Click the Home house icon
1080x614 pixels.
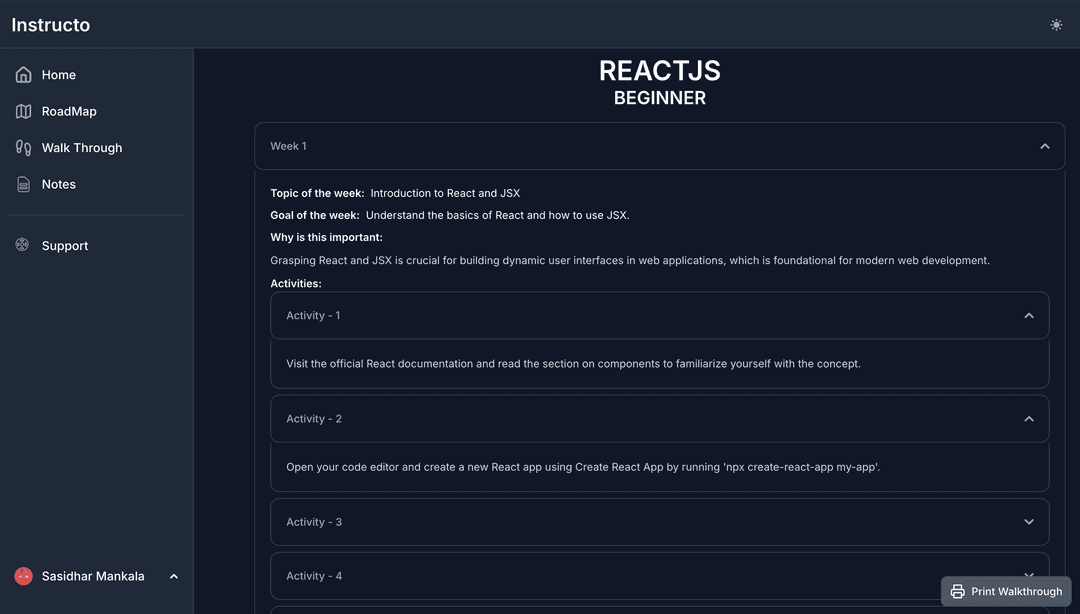pyautogui.click(x=23, y=74)
